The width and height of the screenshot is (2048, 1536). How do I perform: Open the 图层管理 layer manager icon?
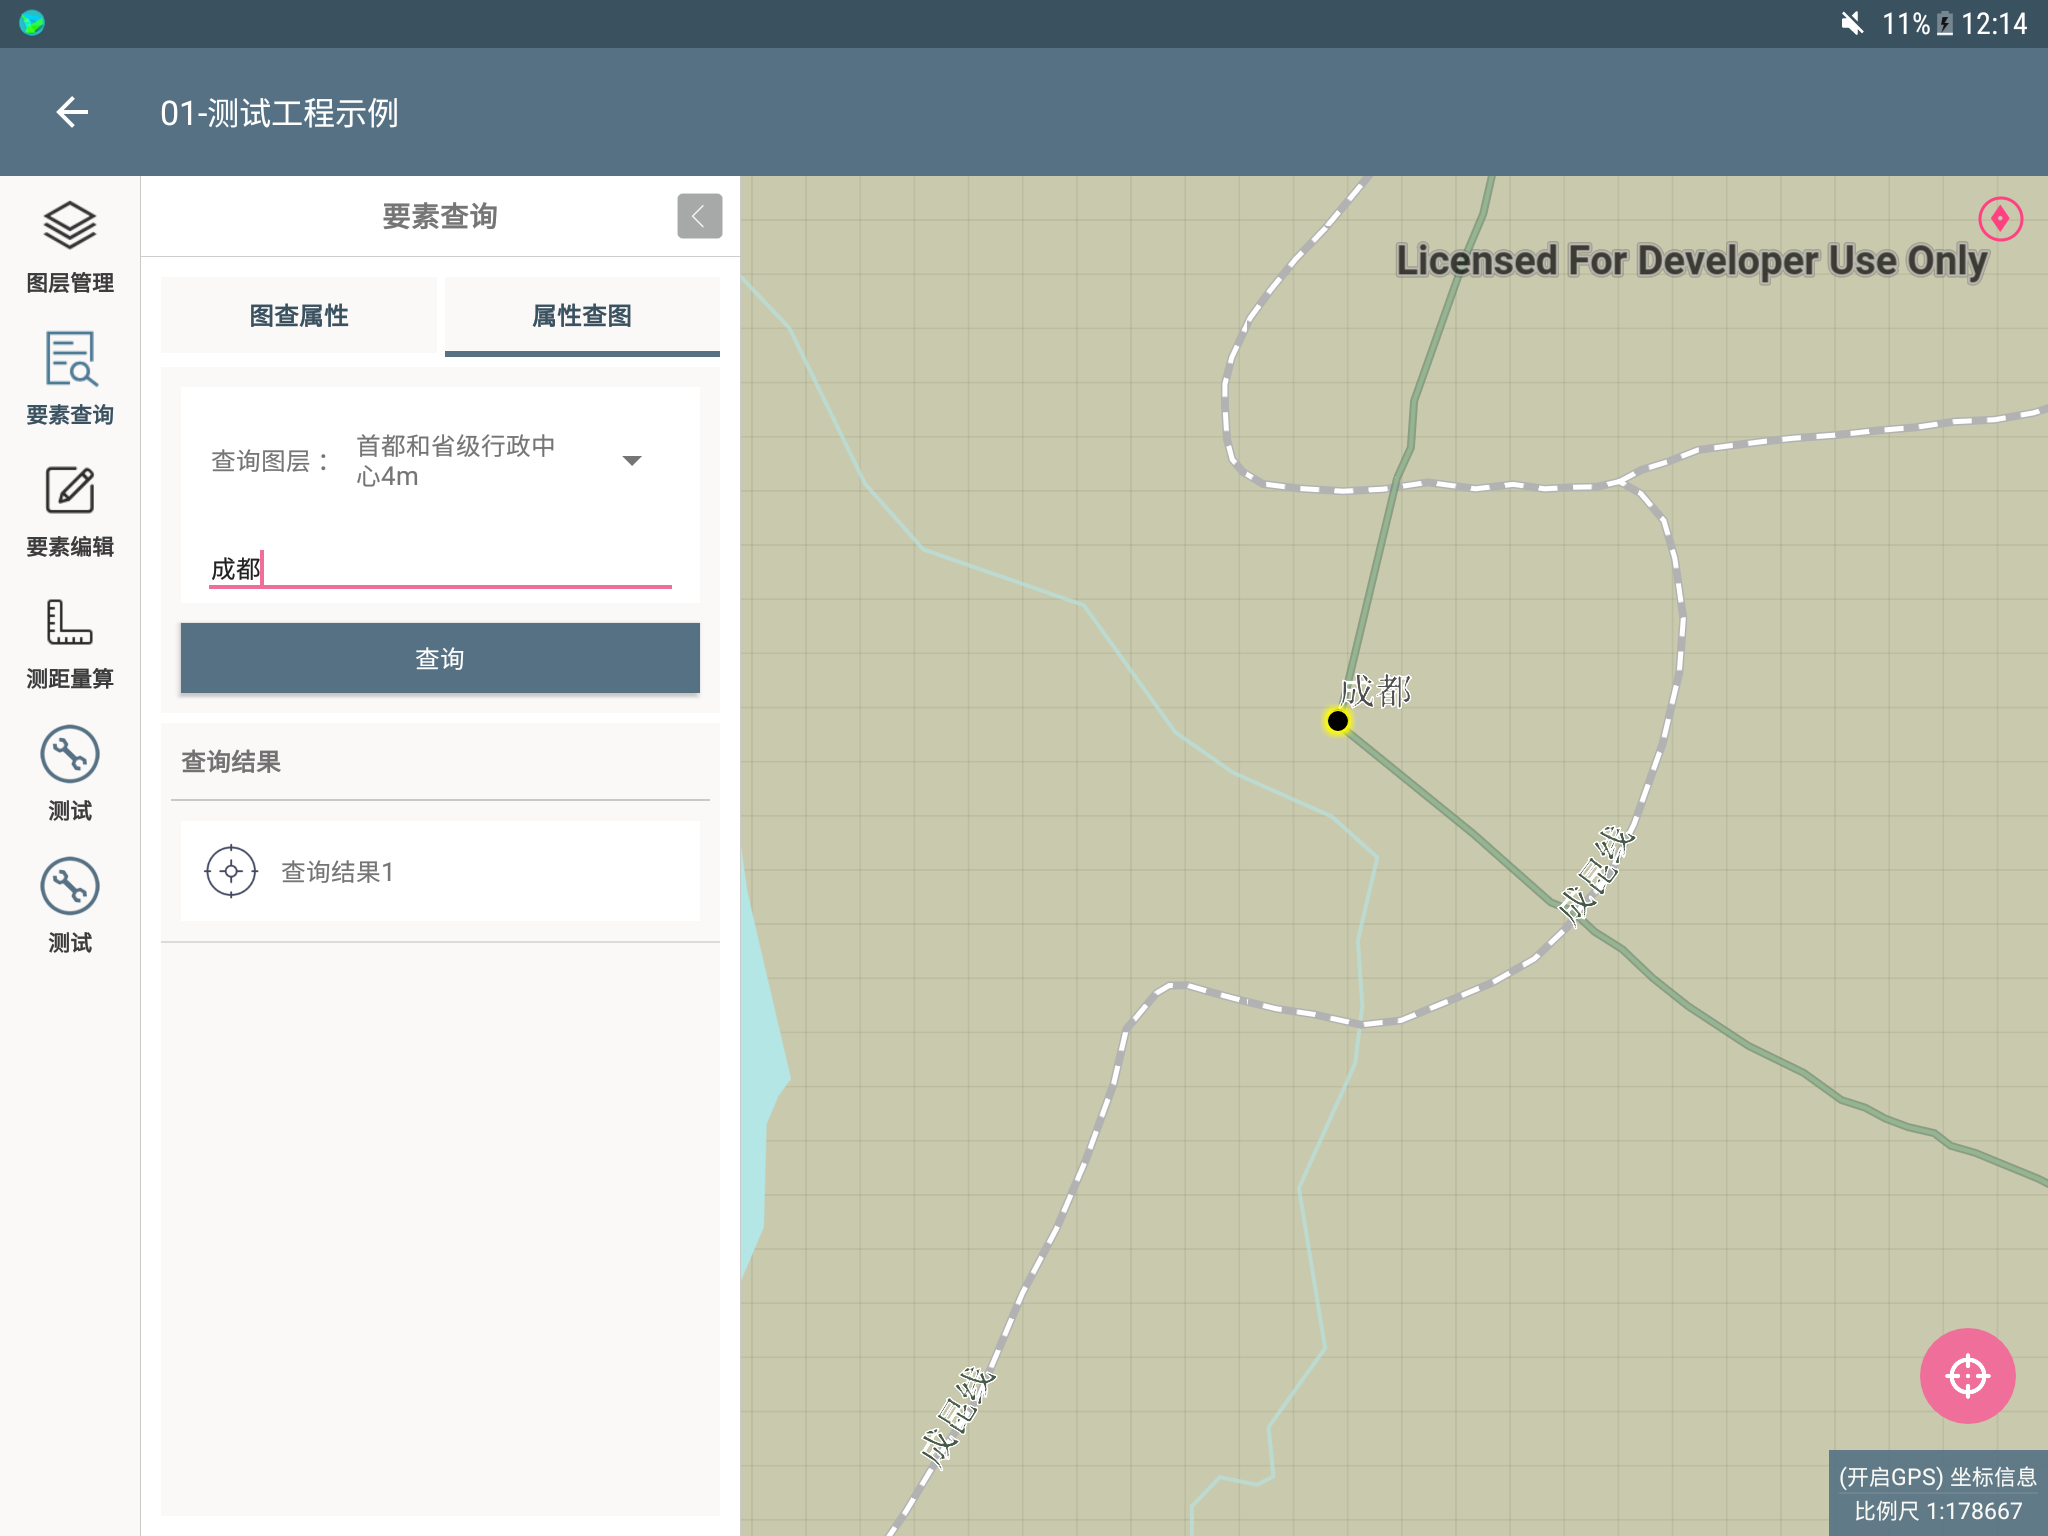point(70,227)
